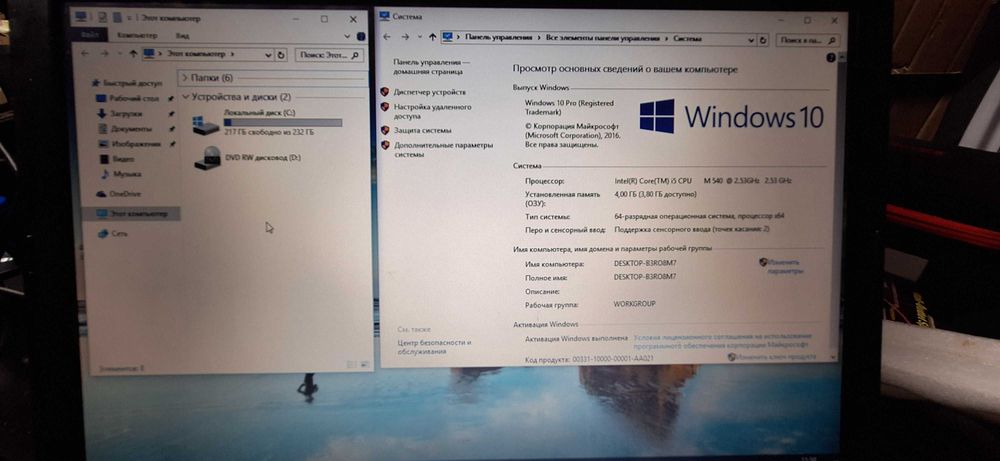This screenshot has width=1000, height=461.
Task: Click the C: drive usage bar
Action: 283,122
